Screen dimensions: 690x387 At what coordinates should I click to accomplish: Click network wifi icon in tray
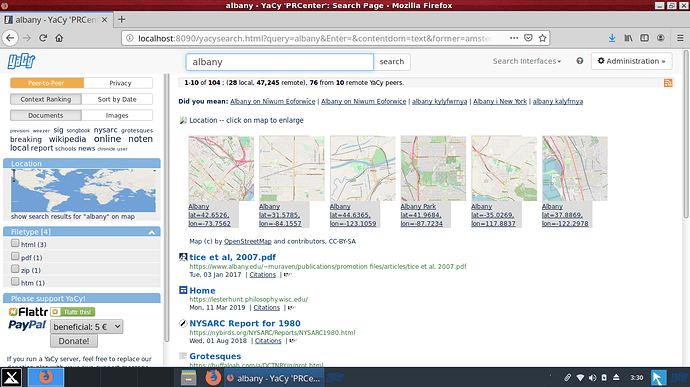580,378
